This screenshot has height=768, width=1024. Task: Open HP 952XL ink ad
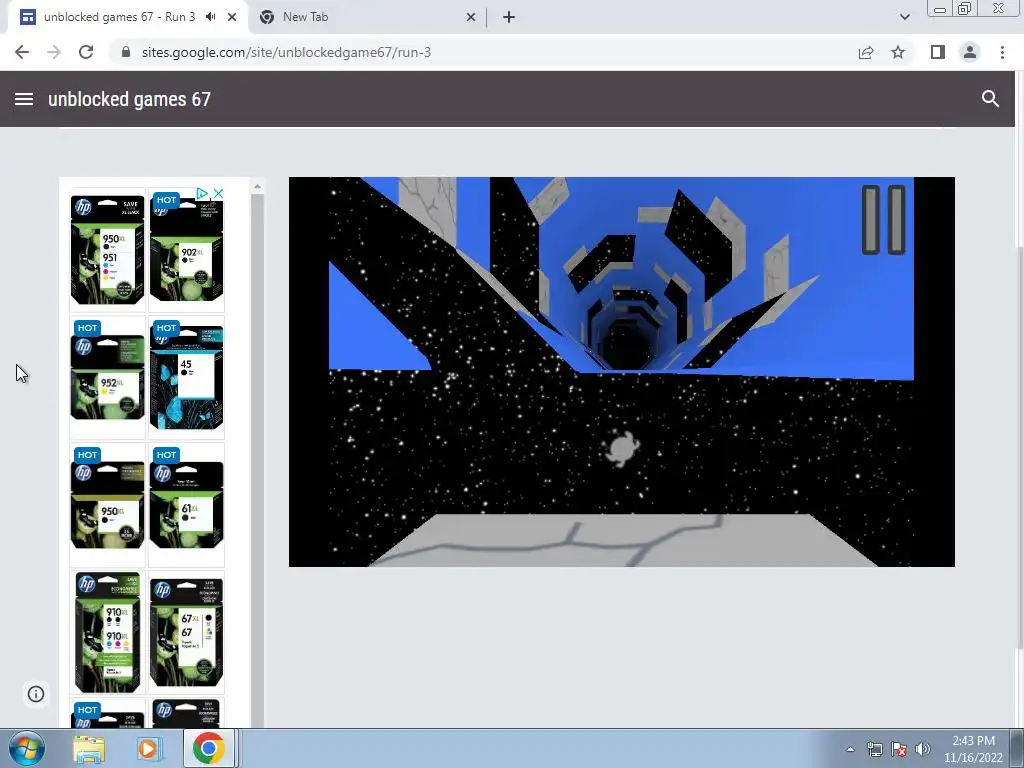[x=108, y=376]
